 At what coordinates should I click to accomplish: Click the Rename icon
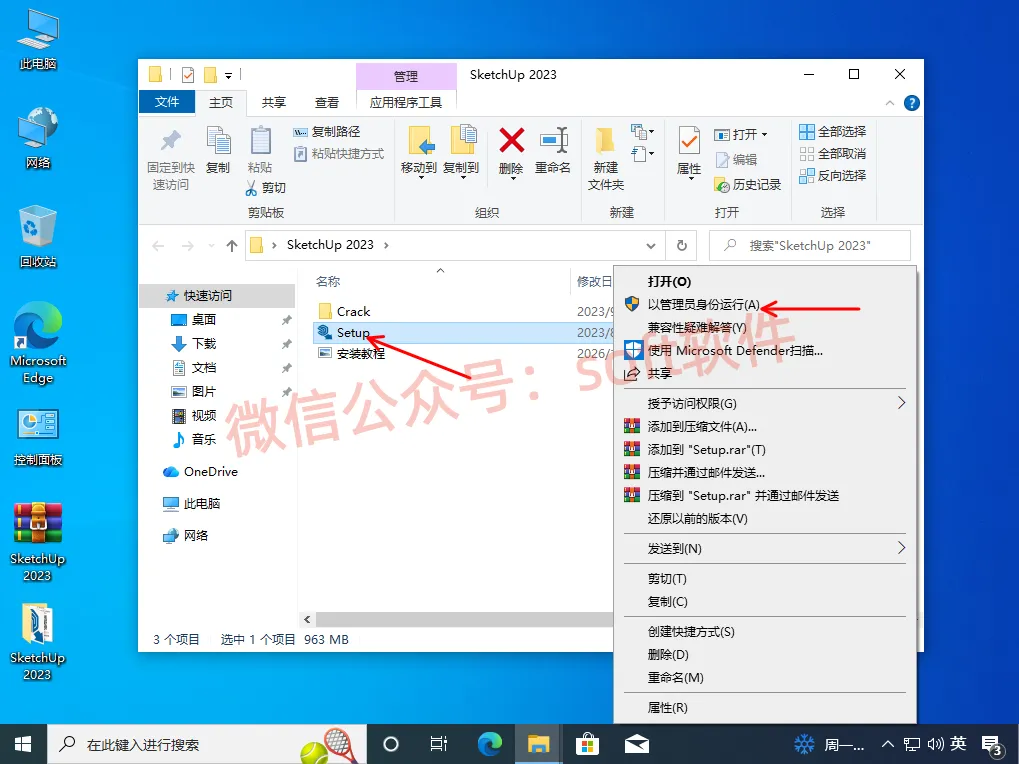553,140
